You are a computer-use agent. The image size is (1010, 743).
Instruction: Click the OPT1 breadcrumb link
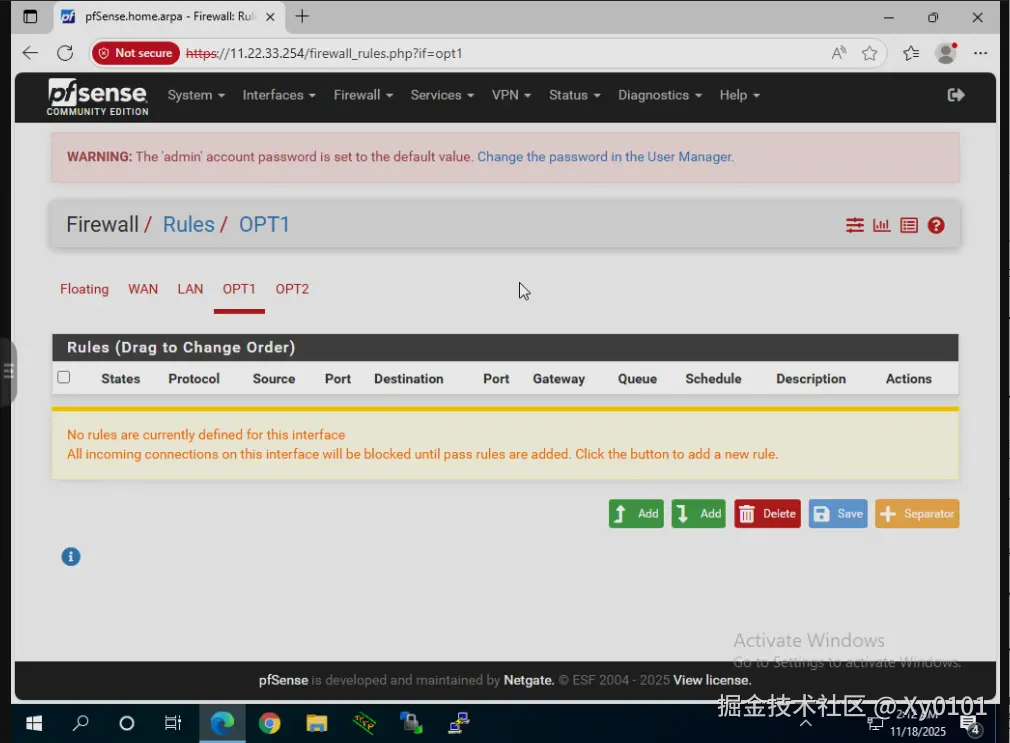[x=264, y=224]
